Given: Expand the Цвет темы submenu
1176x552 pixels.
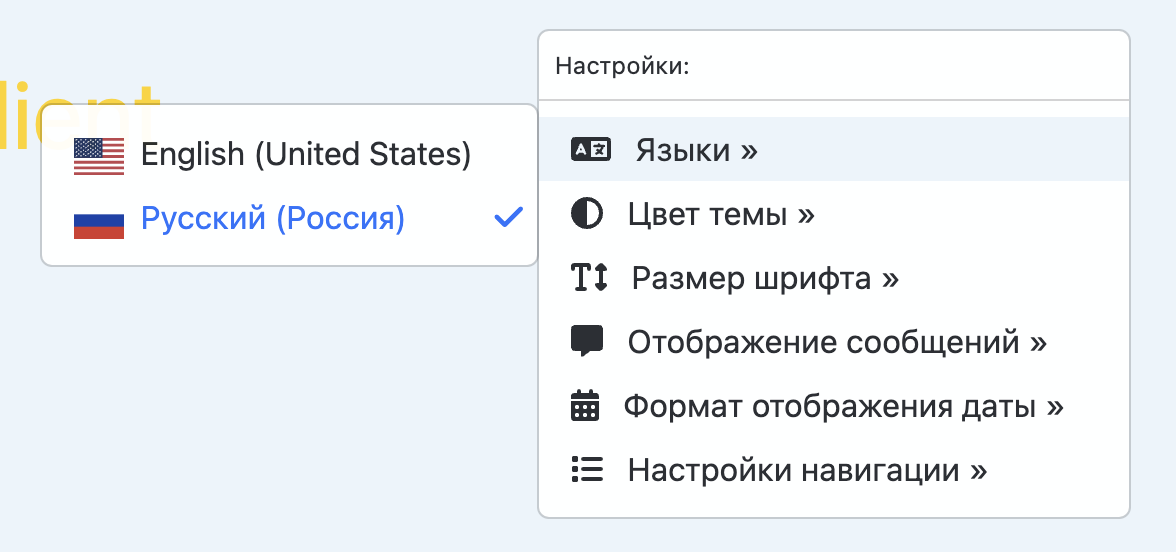Looking at the screenshot, I should point(721,215).
